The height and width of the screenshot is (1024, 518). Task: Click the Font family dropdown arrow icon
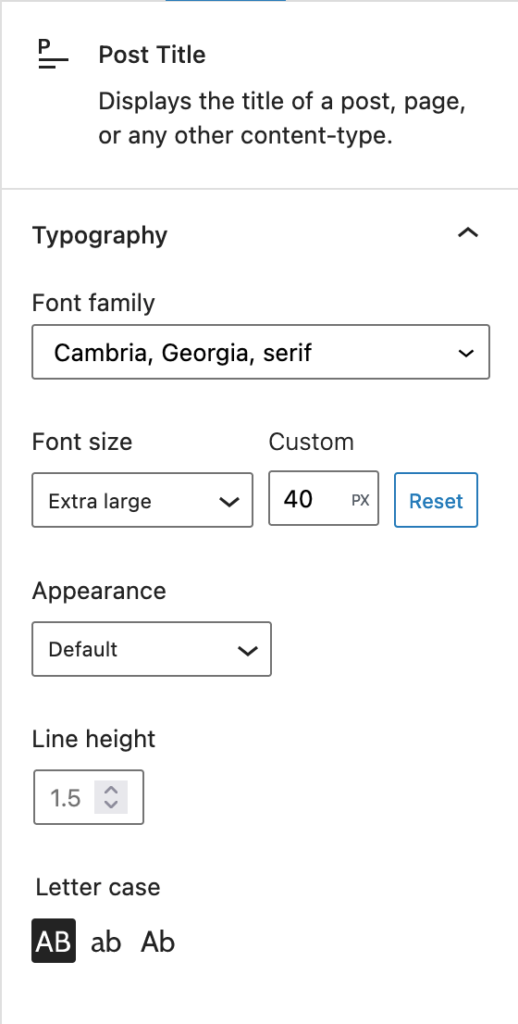466,353
